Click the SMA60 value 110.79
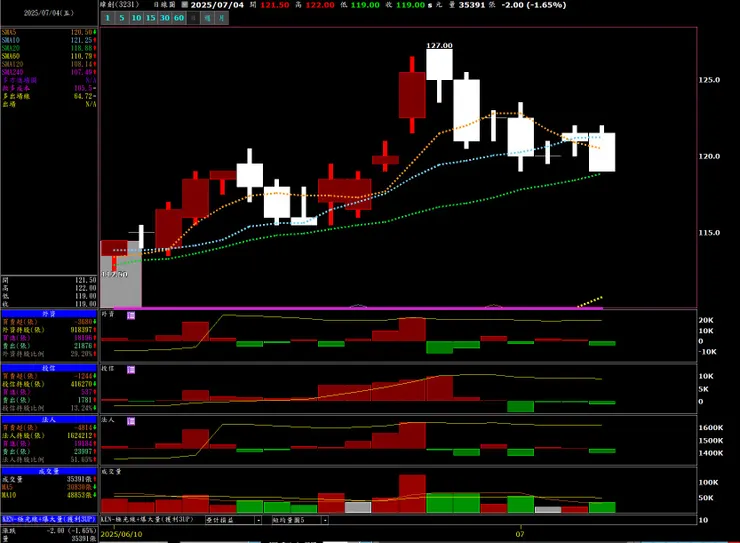 (x=81, y=56)
